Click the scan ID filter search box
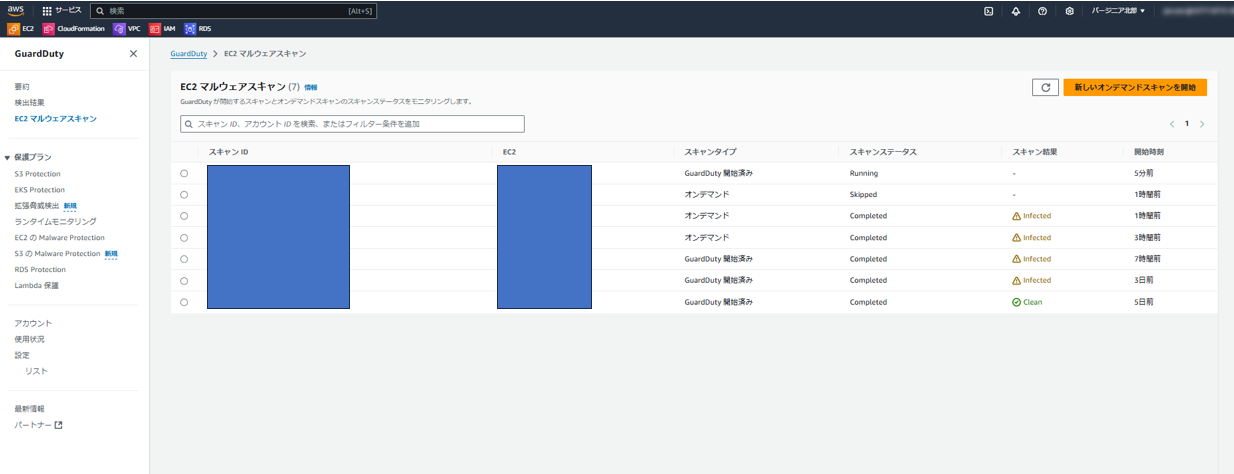Viewport: 1234px width, 474px height. click(352, 124)
